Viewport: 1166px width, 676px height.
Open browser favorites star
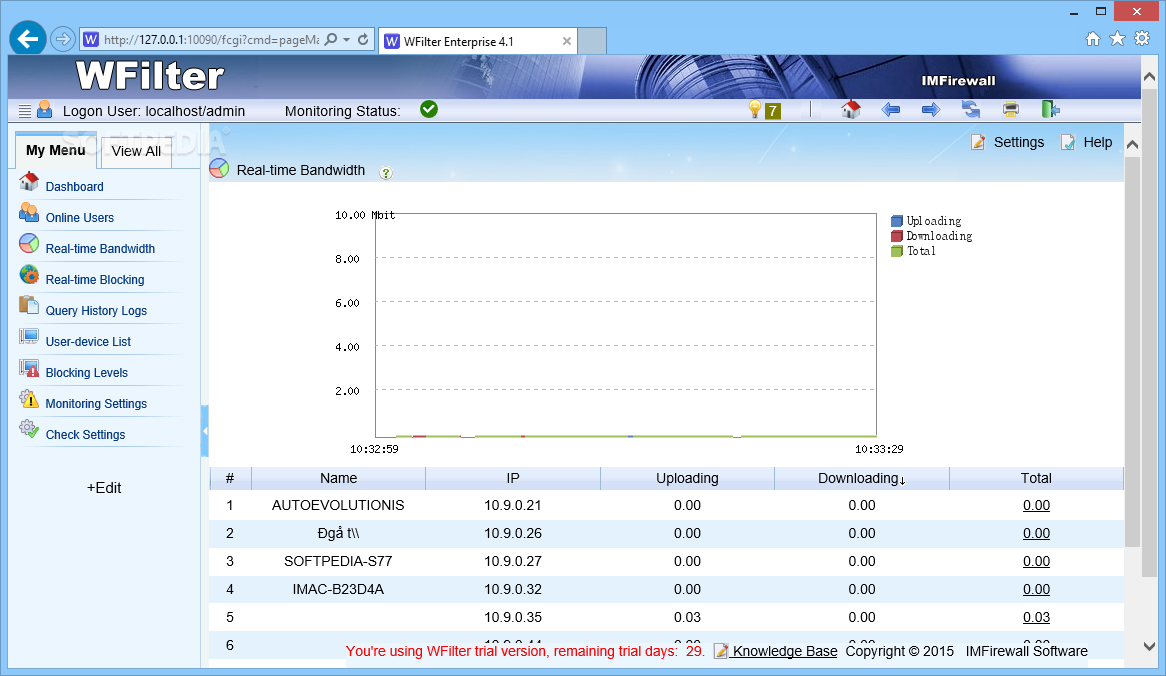pyautogui.click(x=1117, y=39)
